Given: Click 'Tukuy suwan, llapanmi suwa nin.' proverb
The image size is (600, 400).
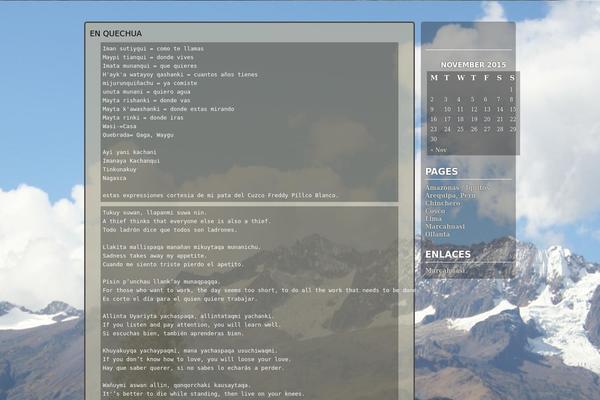Looking at the screenshot, I should coord(155,212).
